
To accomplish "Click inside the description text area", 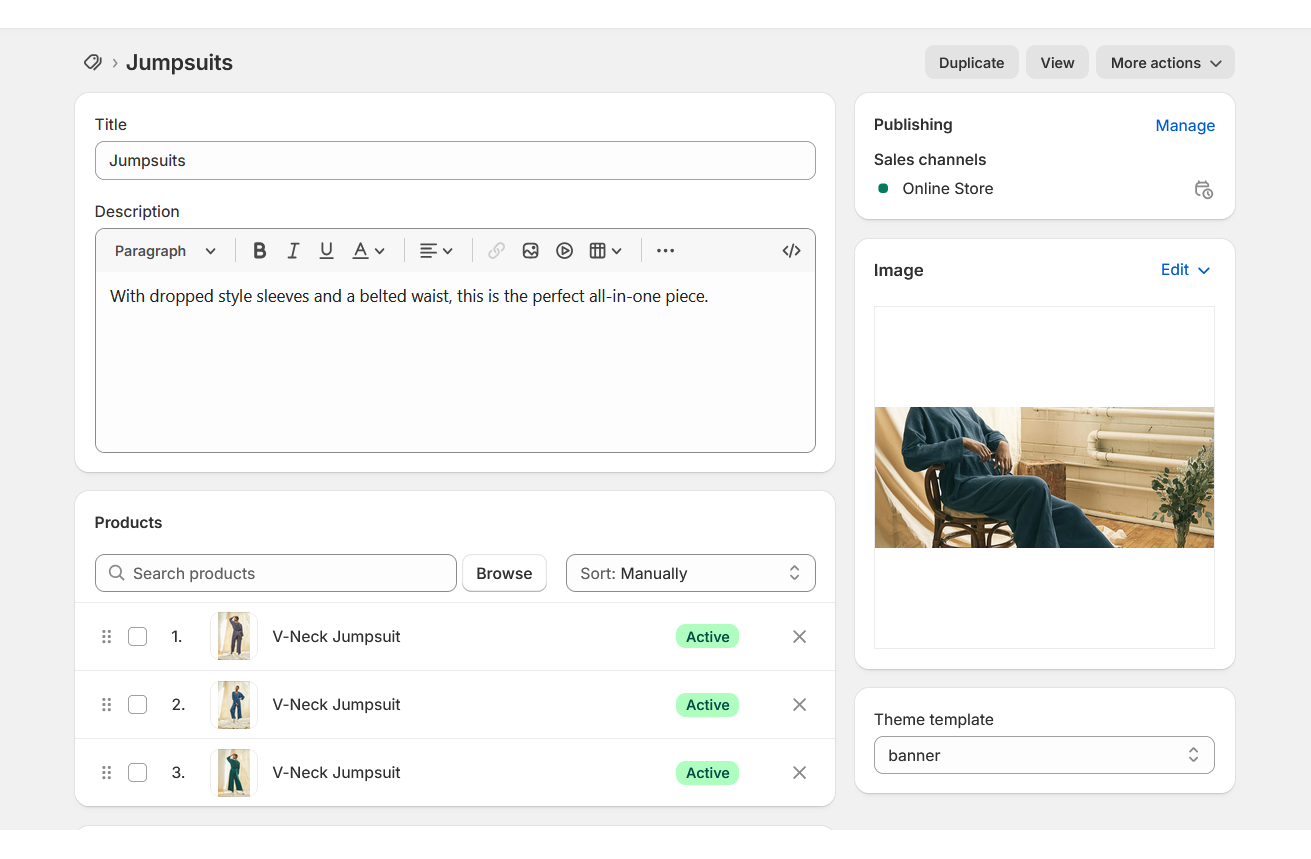I will click(455, 362).
